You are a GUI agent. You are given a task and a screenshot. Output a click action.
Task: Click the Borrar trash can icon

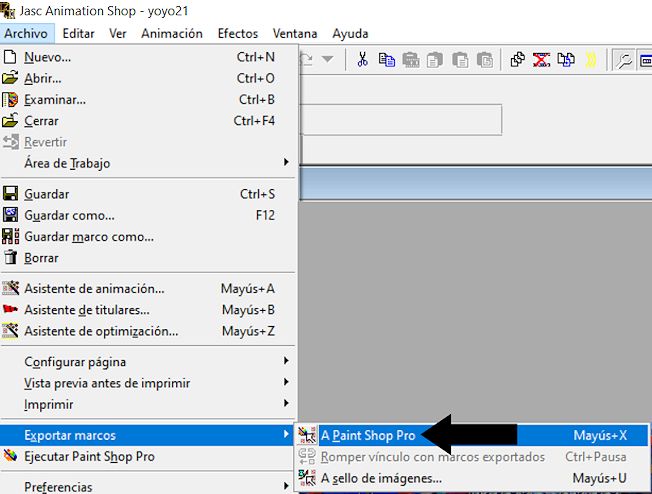pyautogui.click(x=10, y=257)
